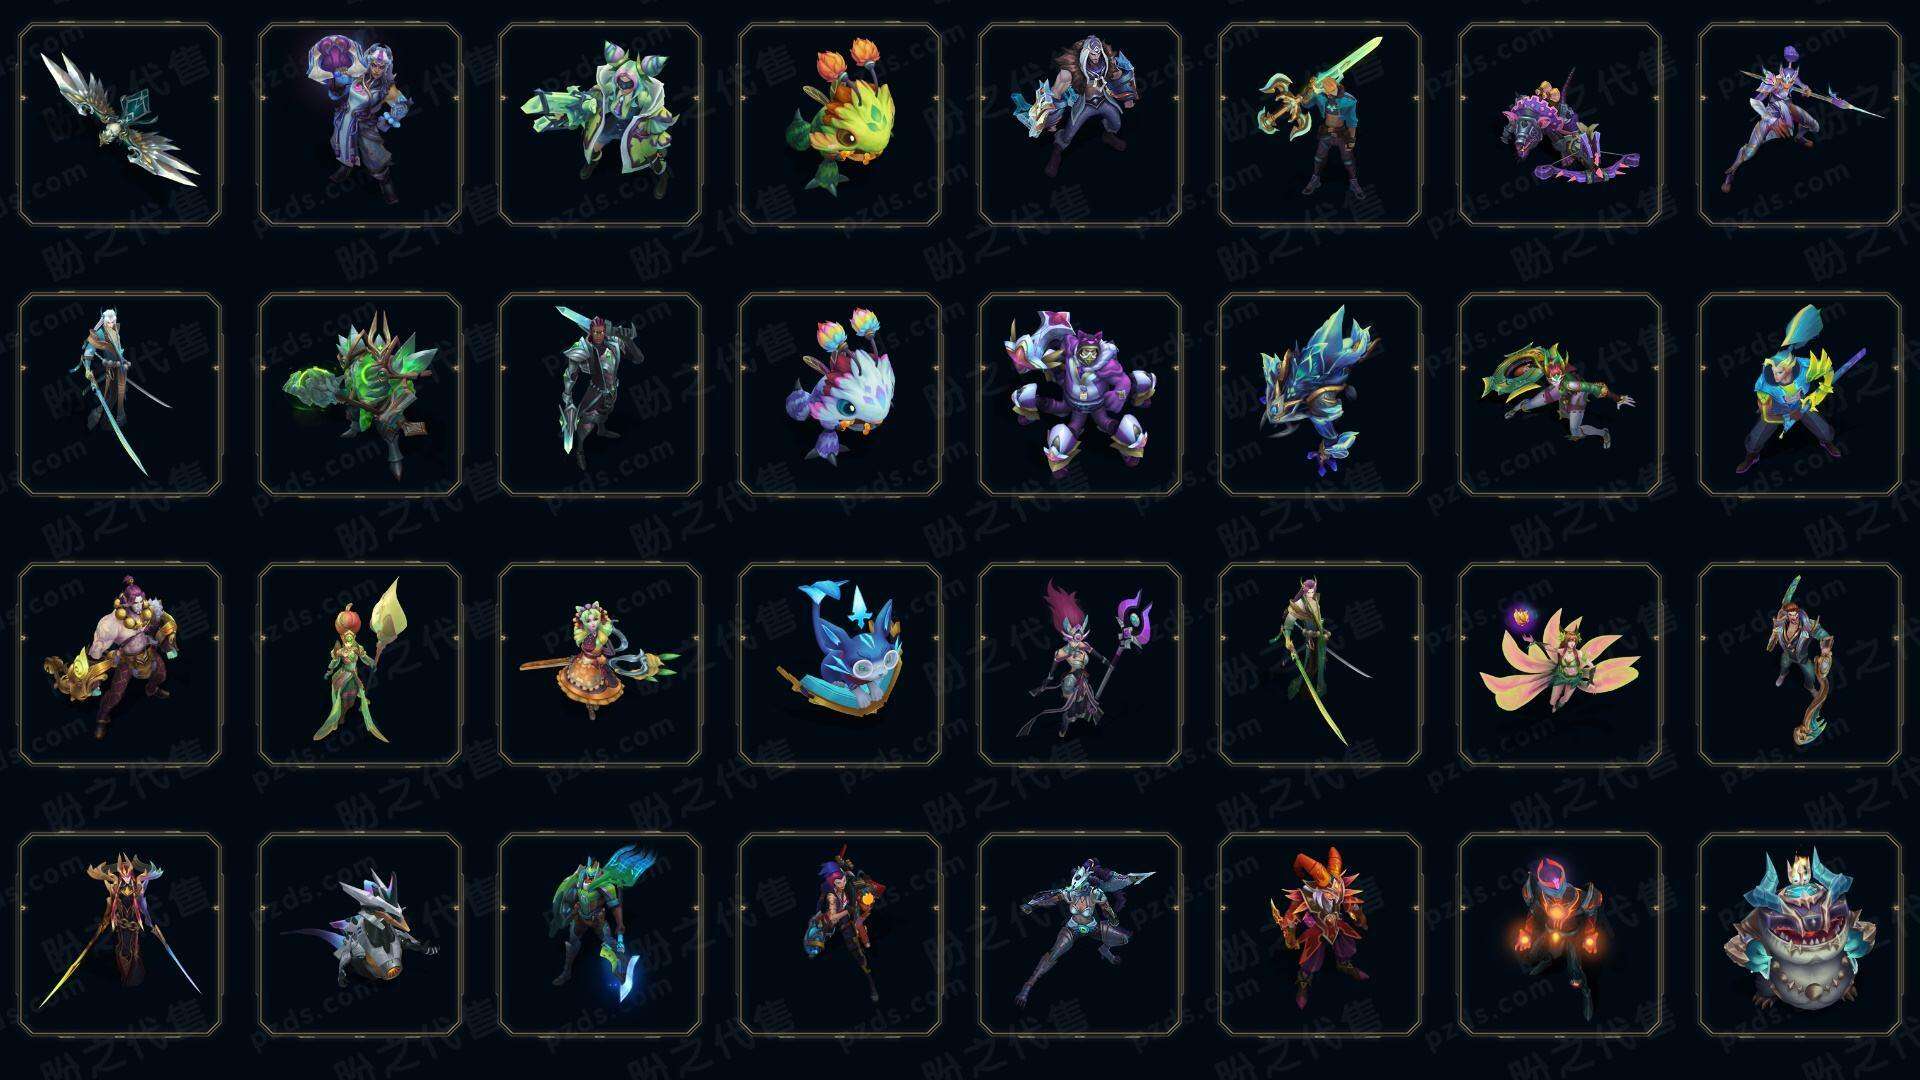Open the glowing orange fire-fist robot skin
This screenshot has width=1920, height=1080.
(1560, 934)
